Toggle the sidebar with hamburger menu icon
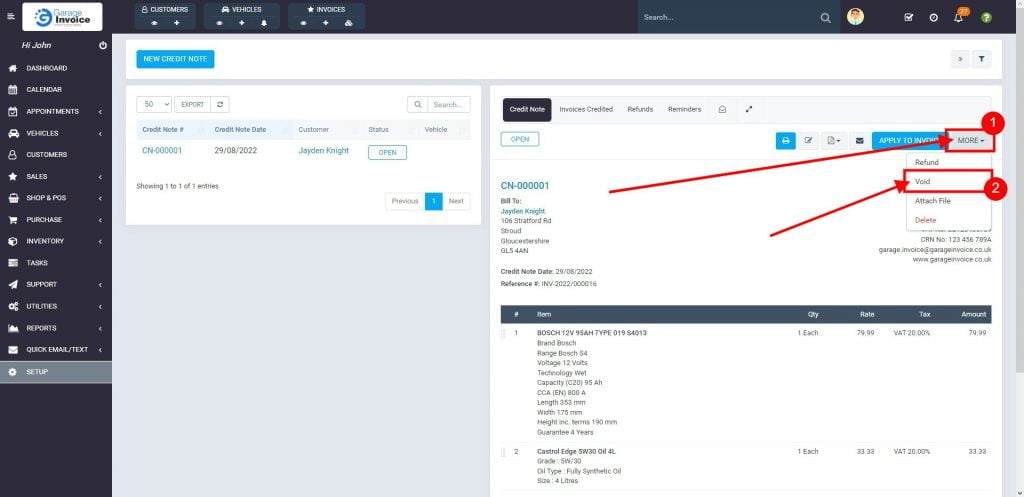This screenshot has height=497, width=1024. pyautogui.click(x=11, y=17)
